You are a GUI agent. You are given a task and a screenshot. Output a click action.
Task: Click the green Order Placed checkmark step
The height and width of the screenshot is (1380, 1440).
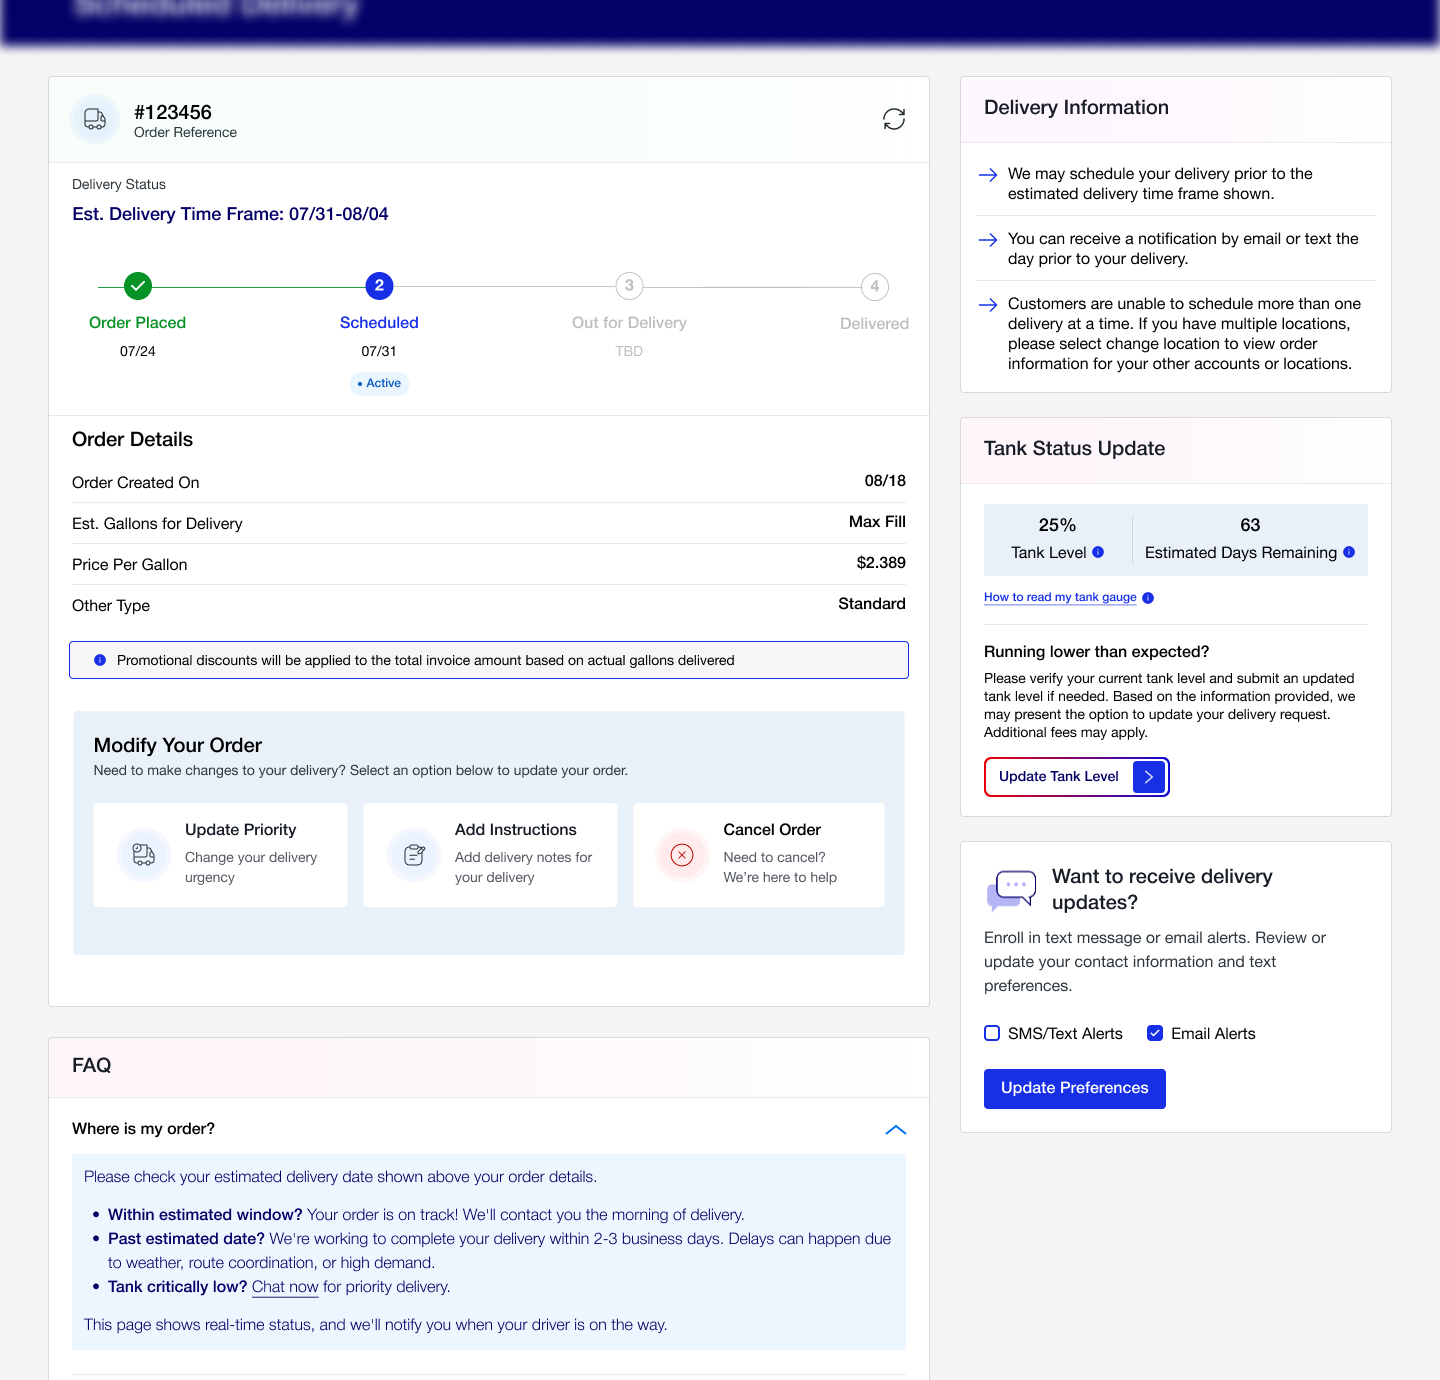[138, 286]
